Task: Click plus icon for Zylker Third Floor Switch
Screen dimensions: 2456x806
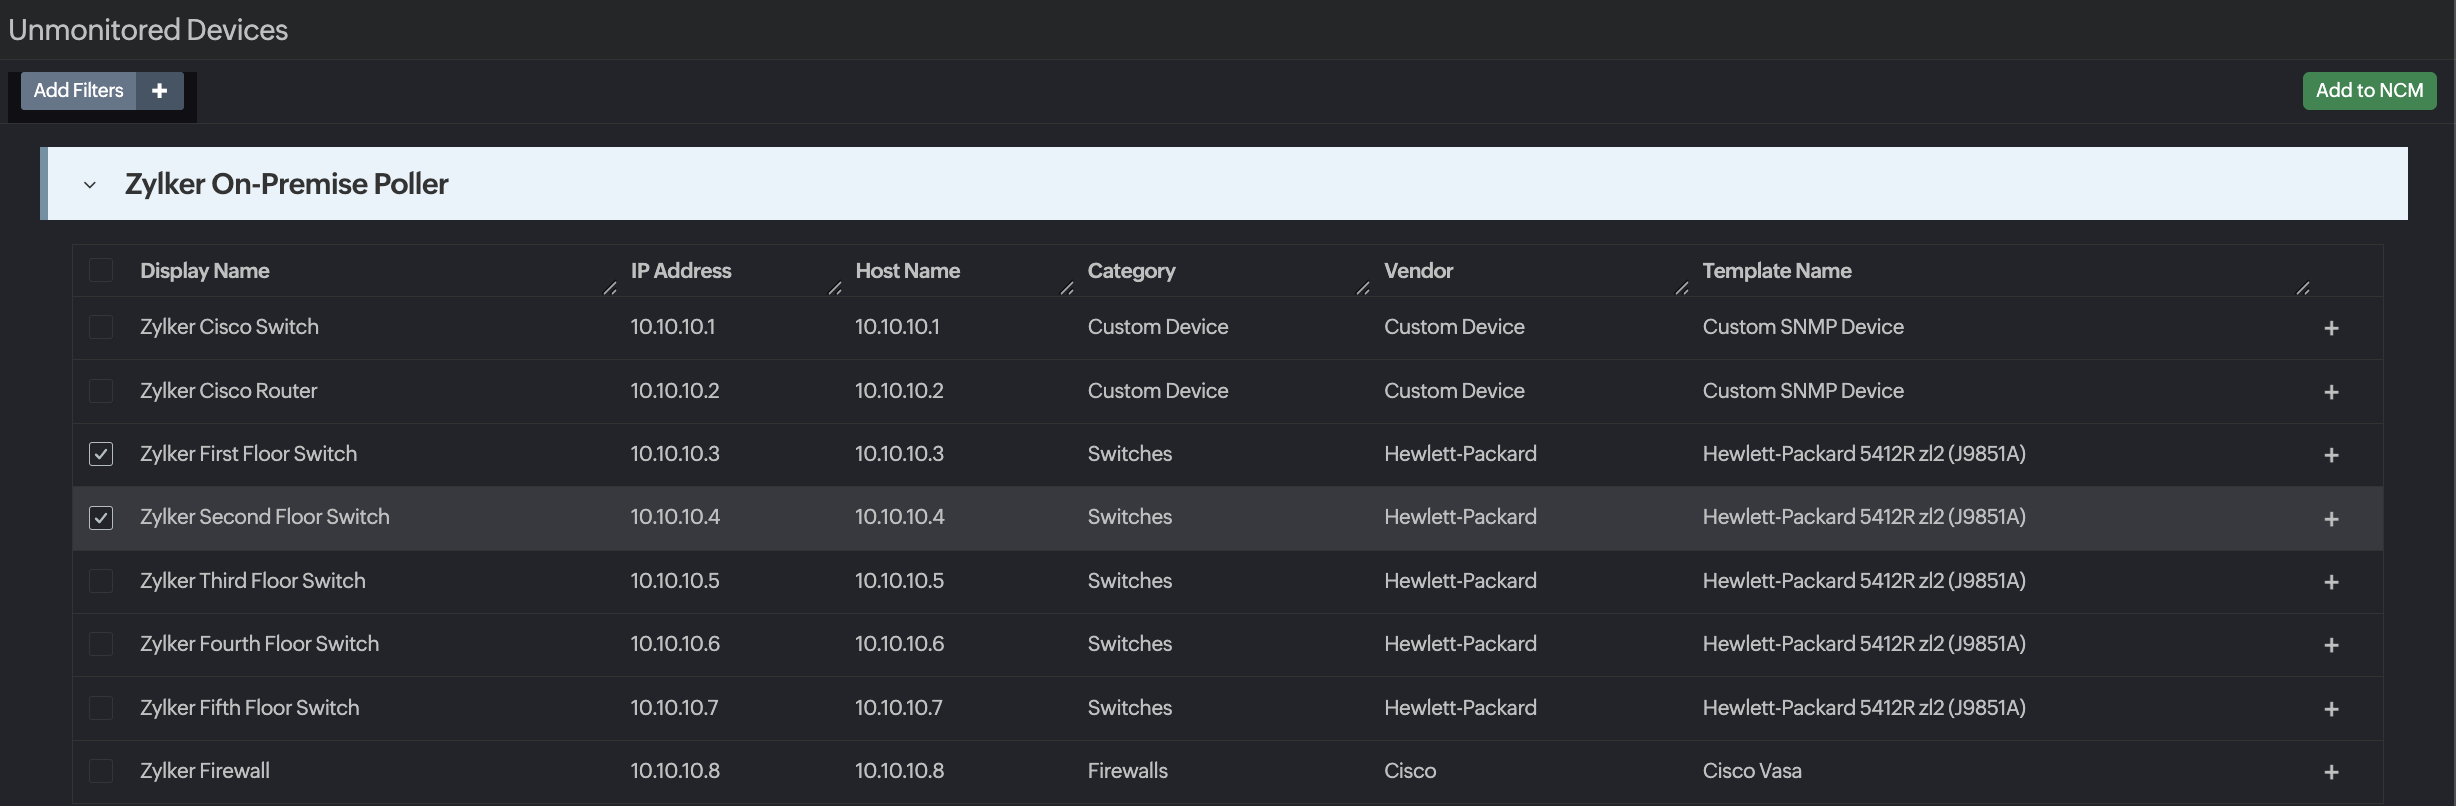Action: [2331, 582]
